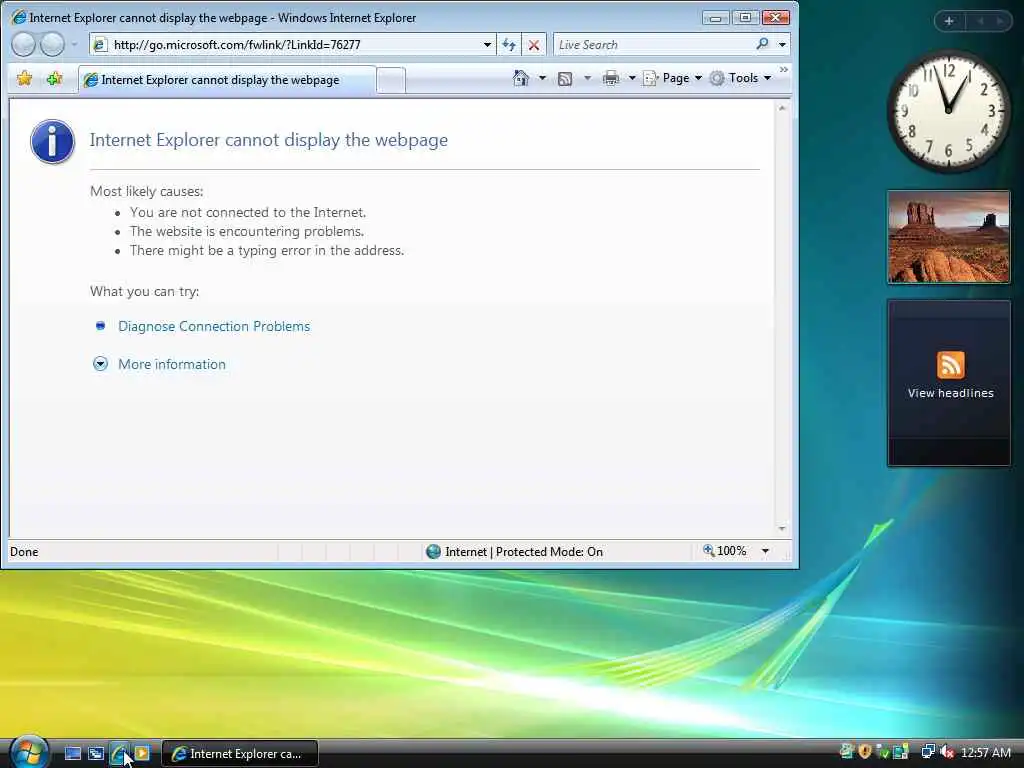This screenshot has width=1024, height=768.
Task: Click Add to Favorites icon
Action: [54, 79]
